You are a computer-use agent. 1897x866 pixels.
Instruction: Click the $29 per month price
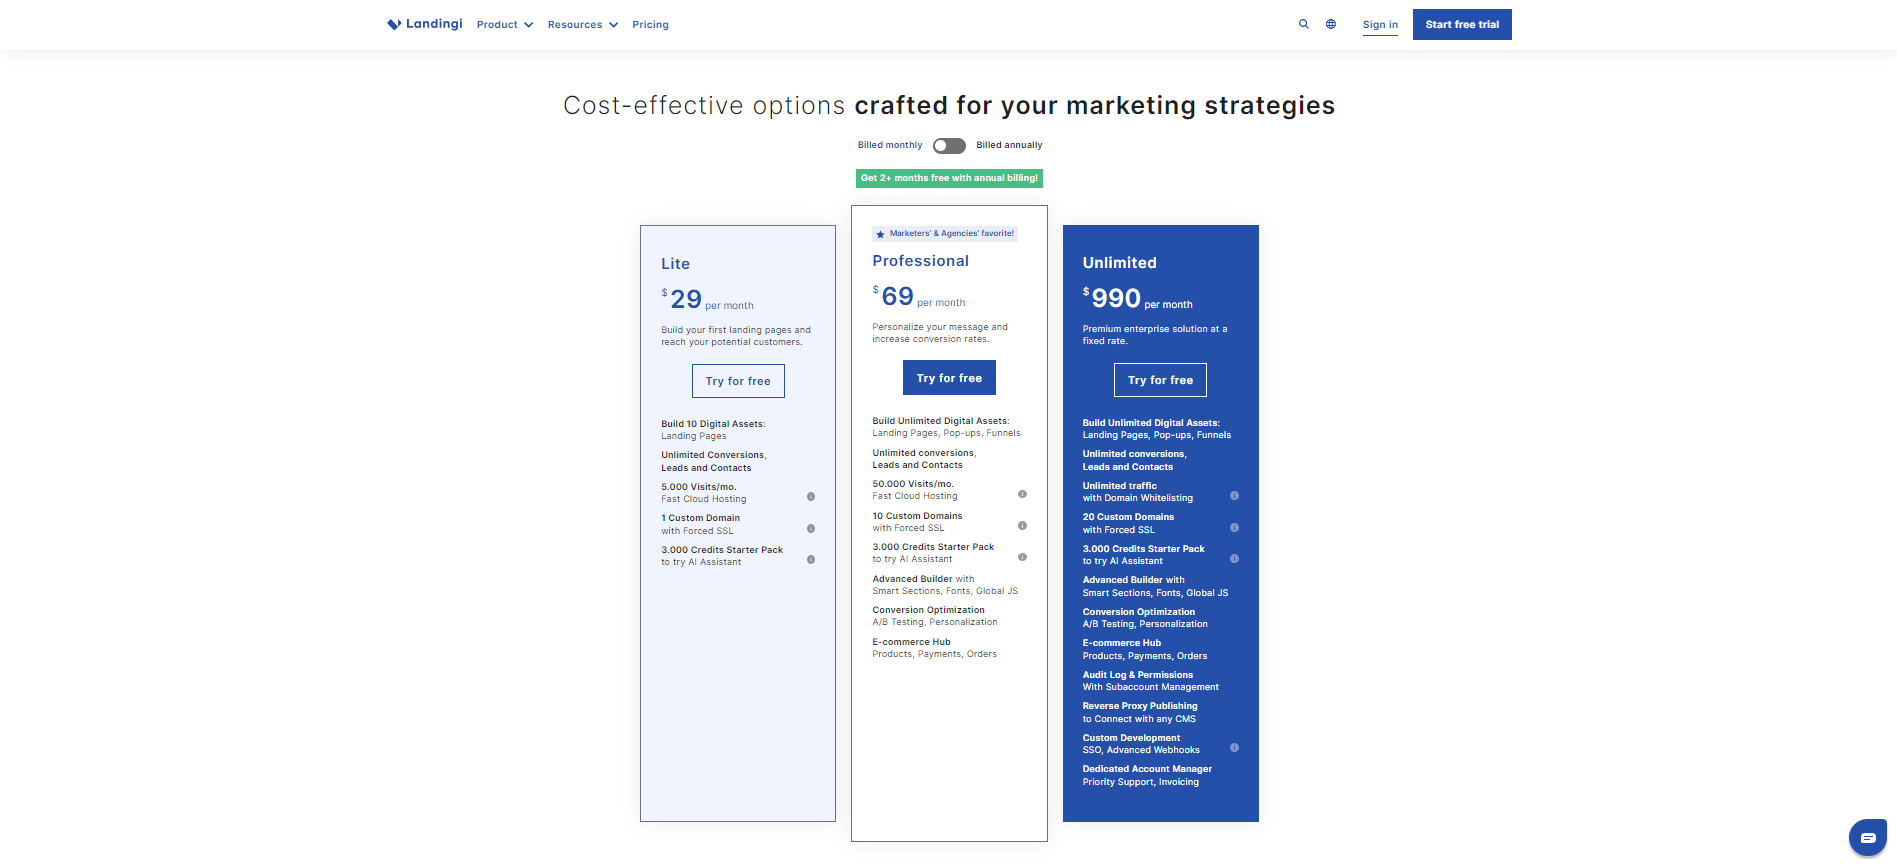tap(707, 299)
